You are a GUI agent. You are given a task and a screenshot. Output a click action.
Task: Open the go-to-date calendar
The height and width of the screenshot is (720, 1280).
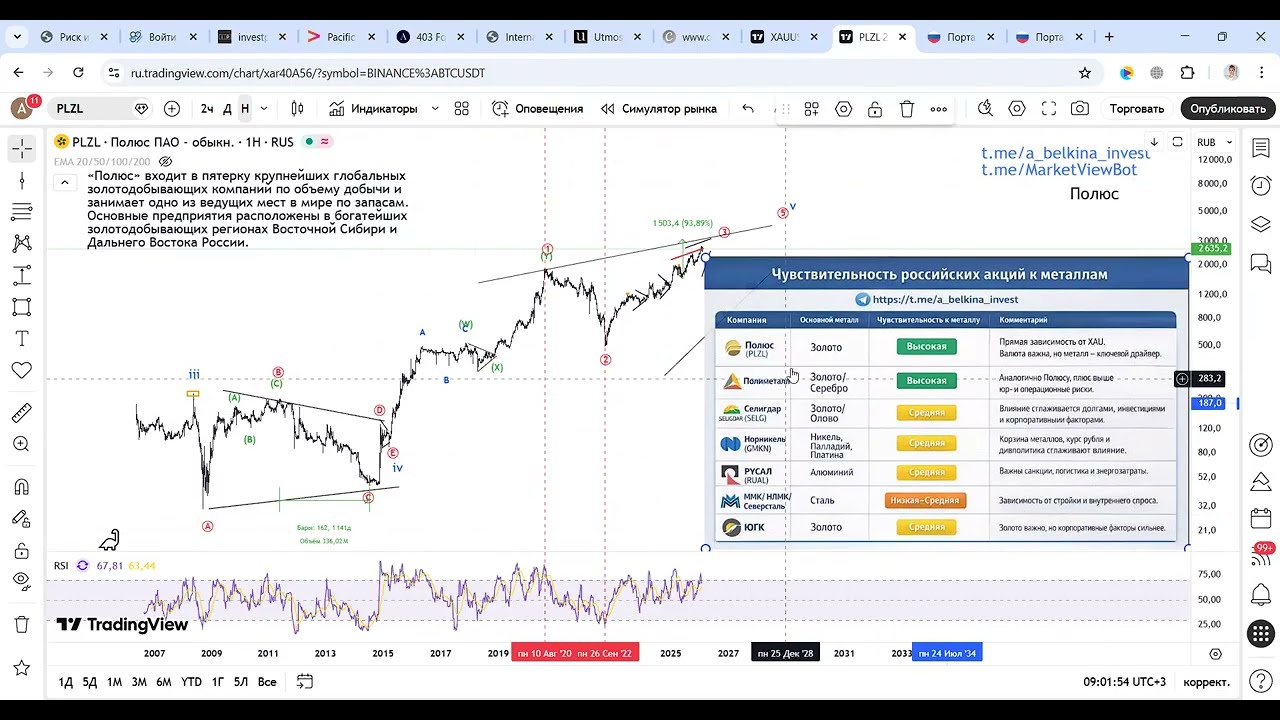305,682
